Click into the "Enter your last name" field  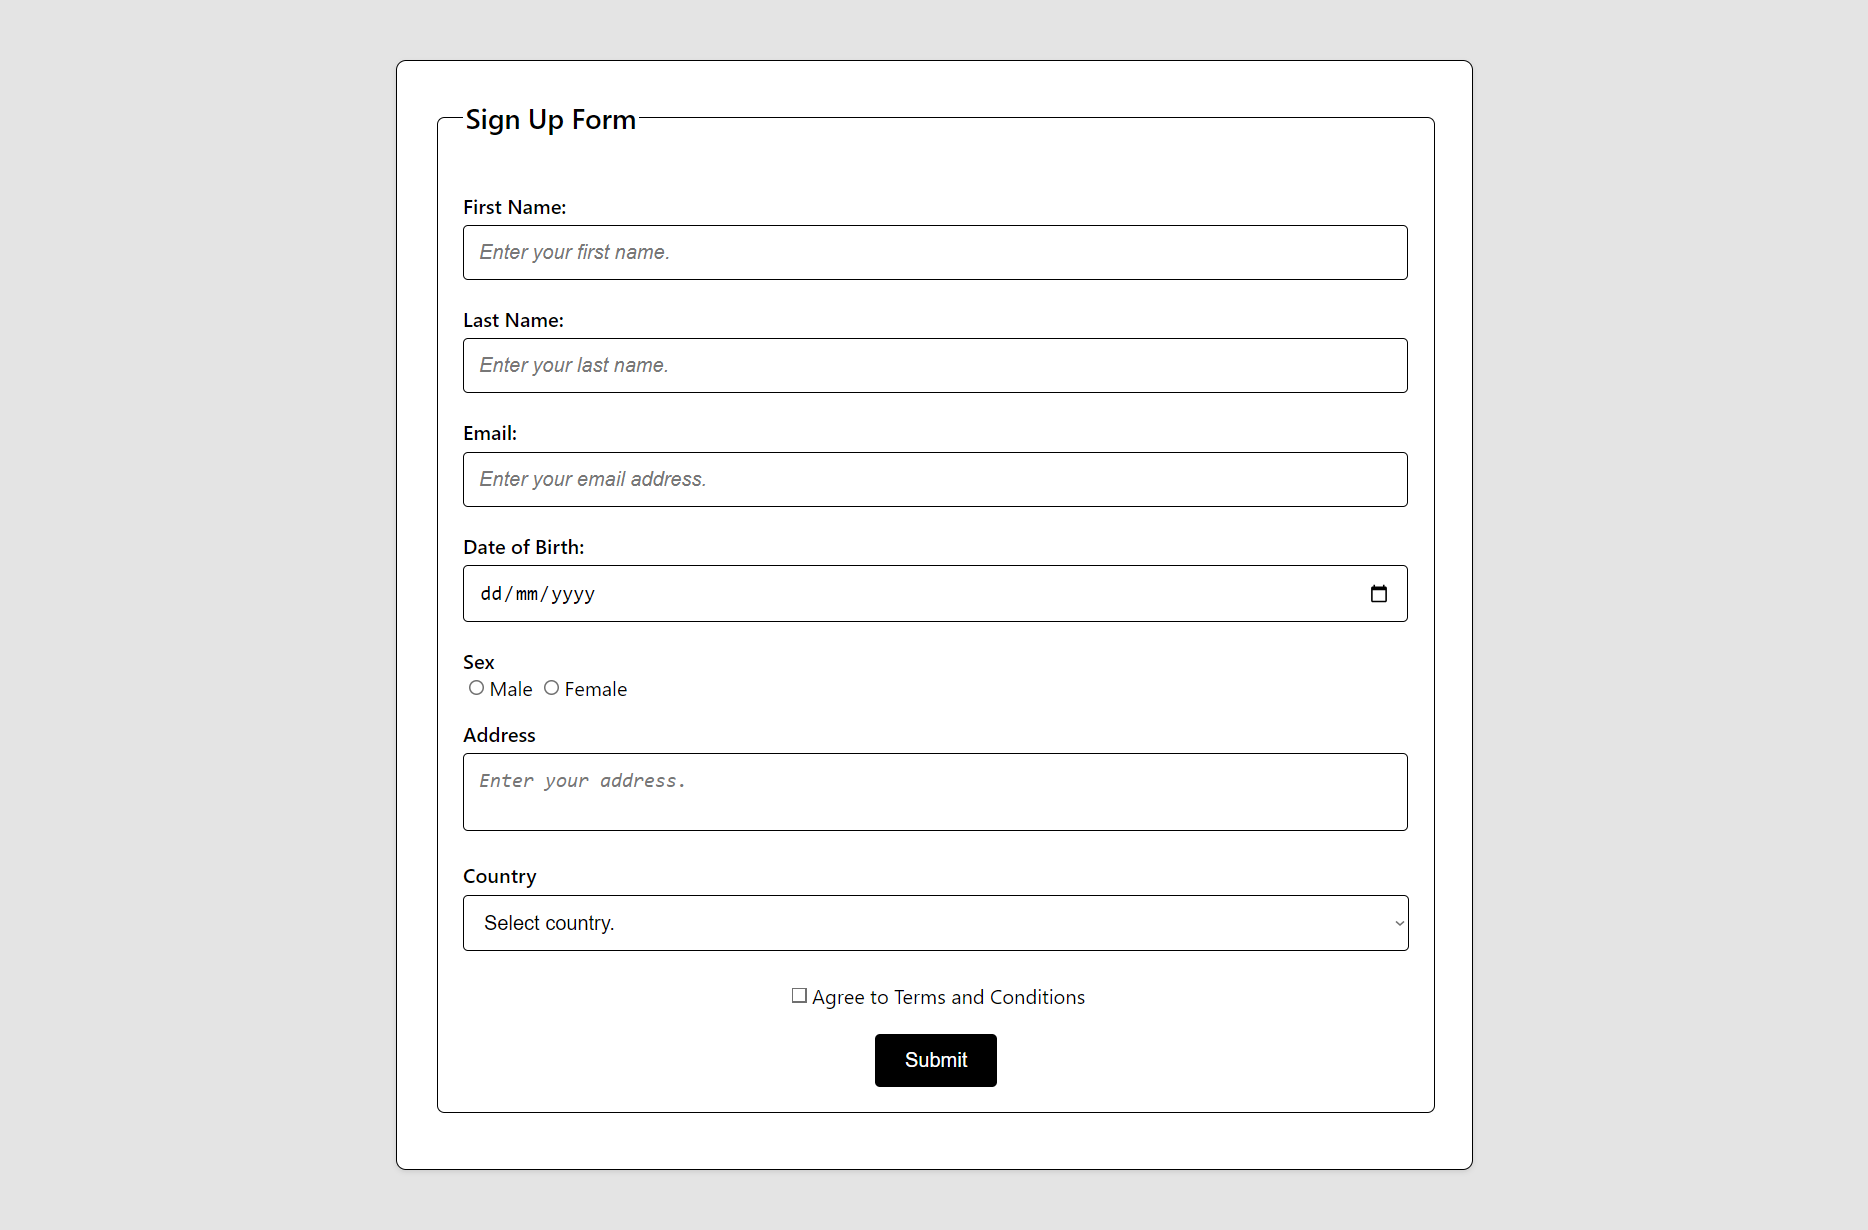tap(934, 366)
